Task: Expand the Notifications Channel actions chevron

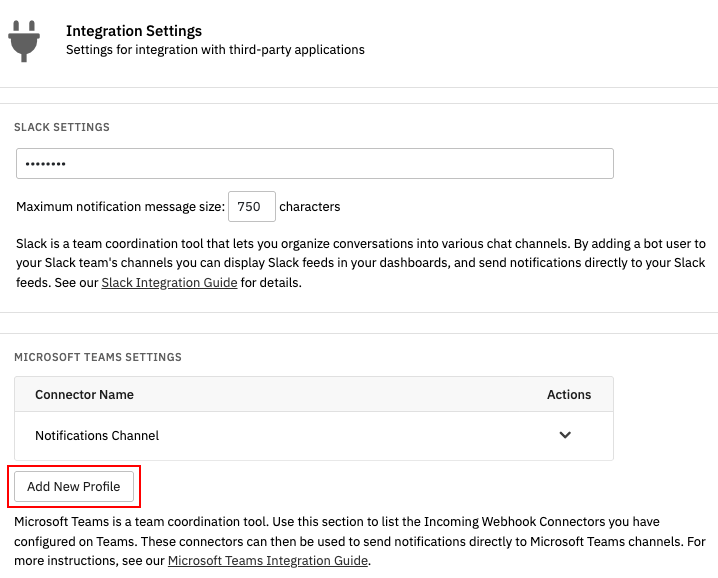Action: [x=565, y=435]
